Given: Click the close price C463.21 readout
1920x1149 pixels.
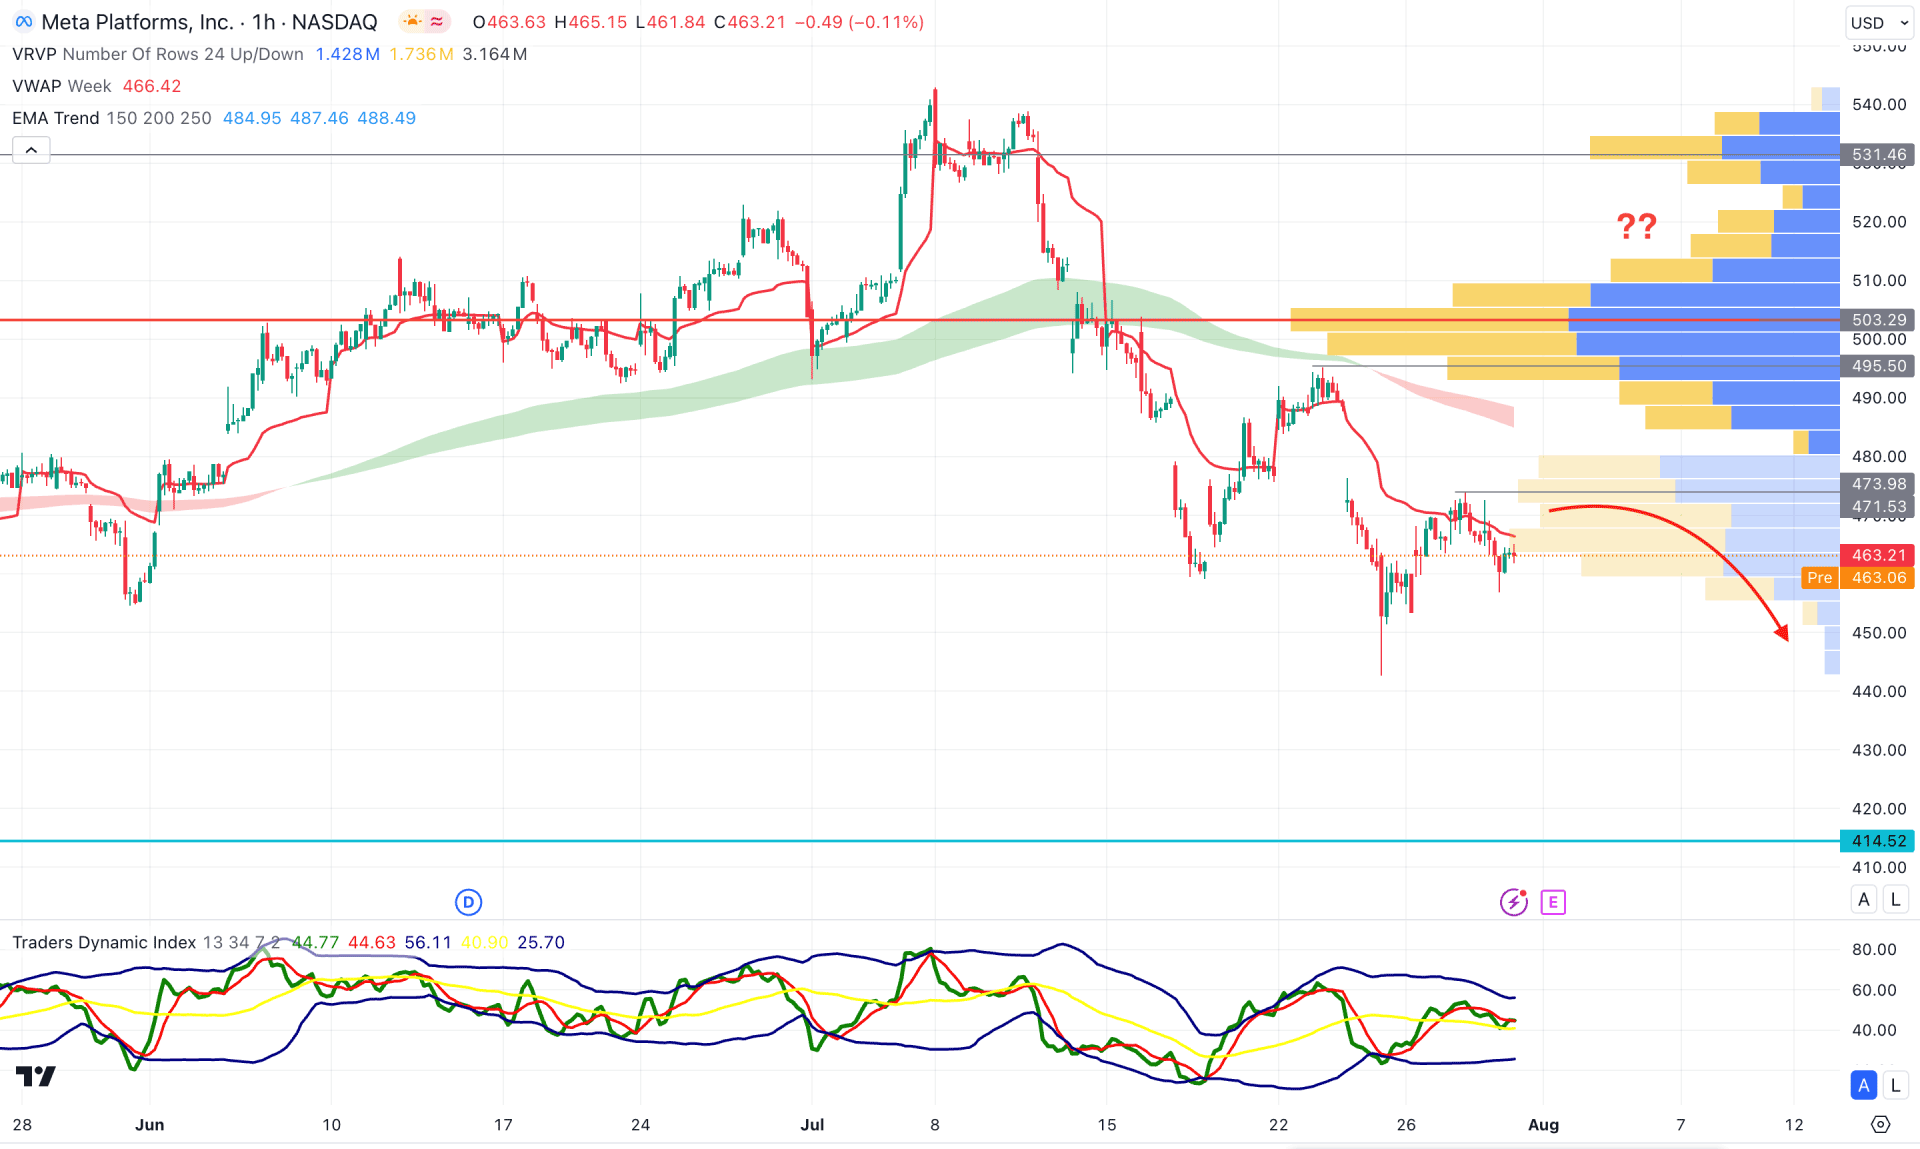Looking at the screenshot, I should pyautogui.click(x=750, y=22).
